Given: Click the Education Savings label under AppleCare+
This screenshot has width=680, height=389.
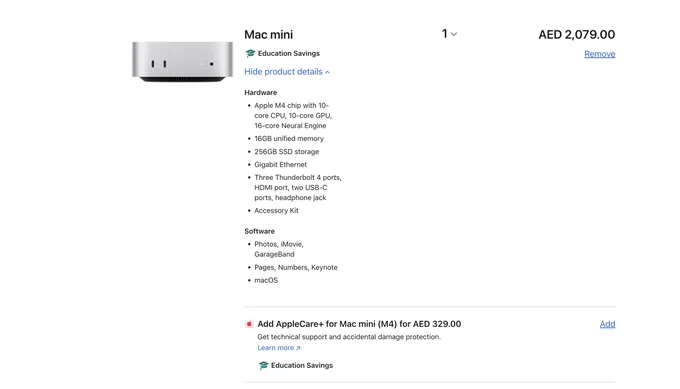Looking at the screenshot, I should [302, 366].
